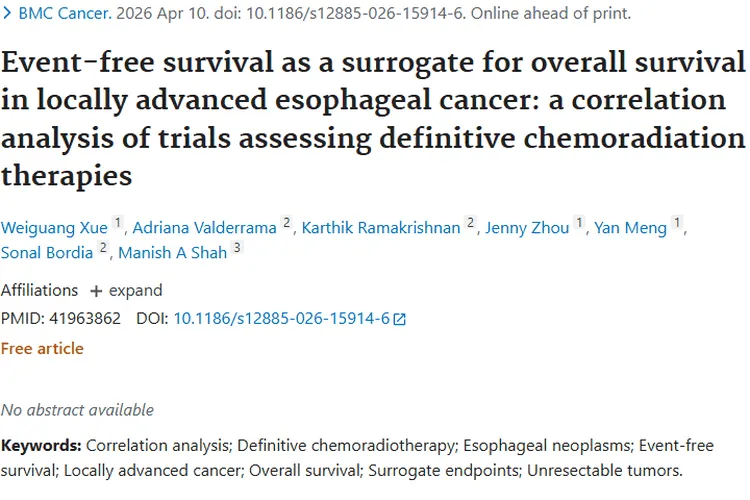Image resolution: width=750 pixels, height=500 pixels.
Task: Click the external link icon beside DOI
Action: (400, 319)
